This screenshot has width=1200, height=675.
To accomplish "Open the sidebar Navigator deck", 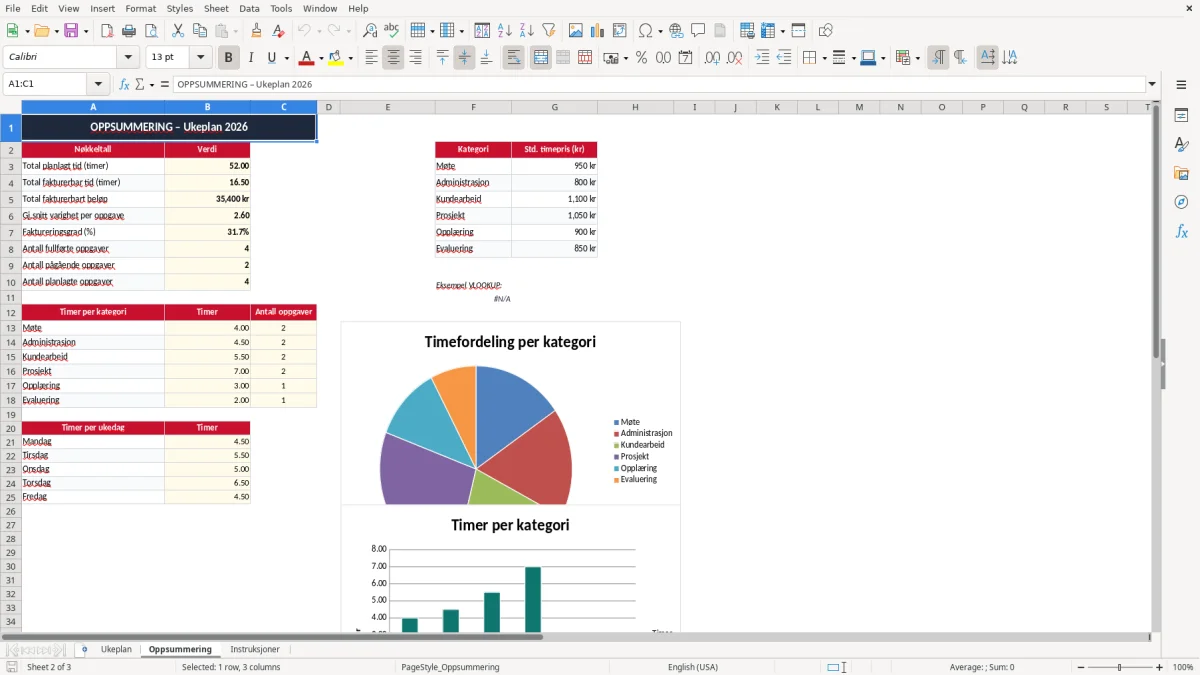I will click(x=1181, y=203).
